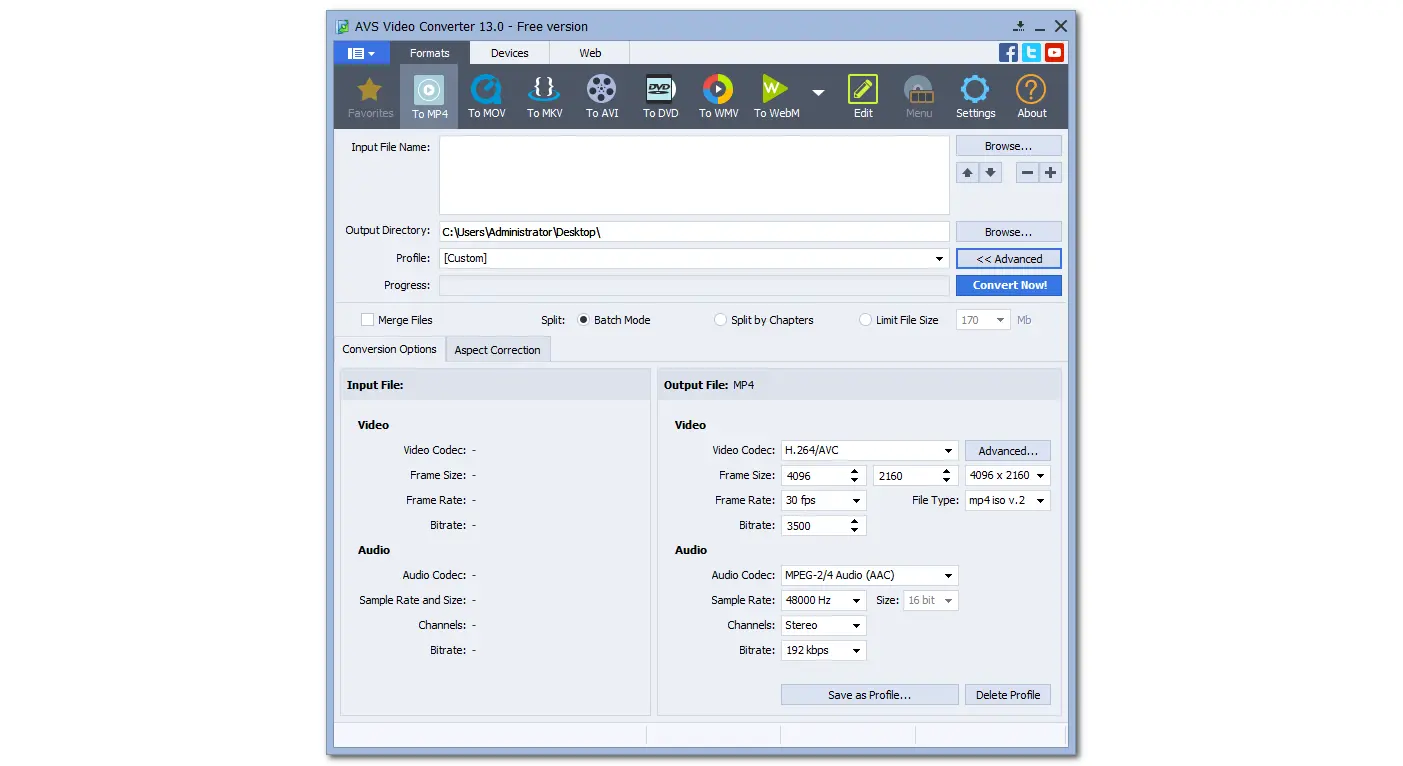Select Batch Mode radio button
This screenshot has width=1403, height=766.
[x=584, y=320]
